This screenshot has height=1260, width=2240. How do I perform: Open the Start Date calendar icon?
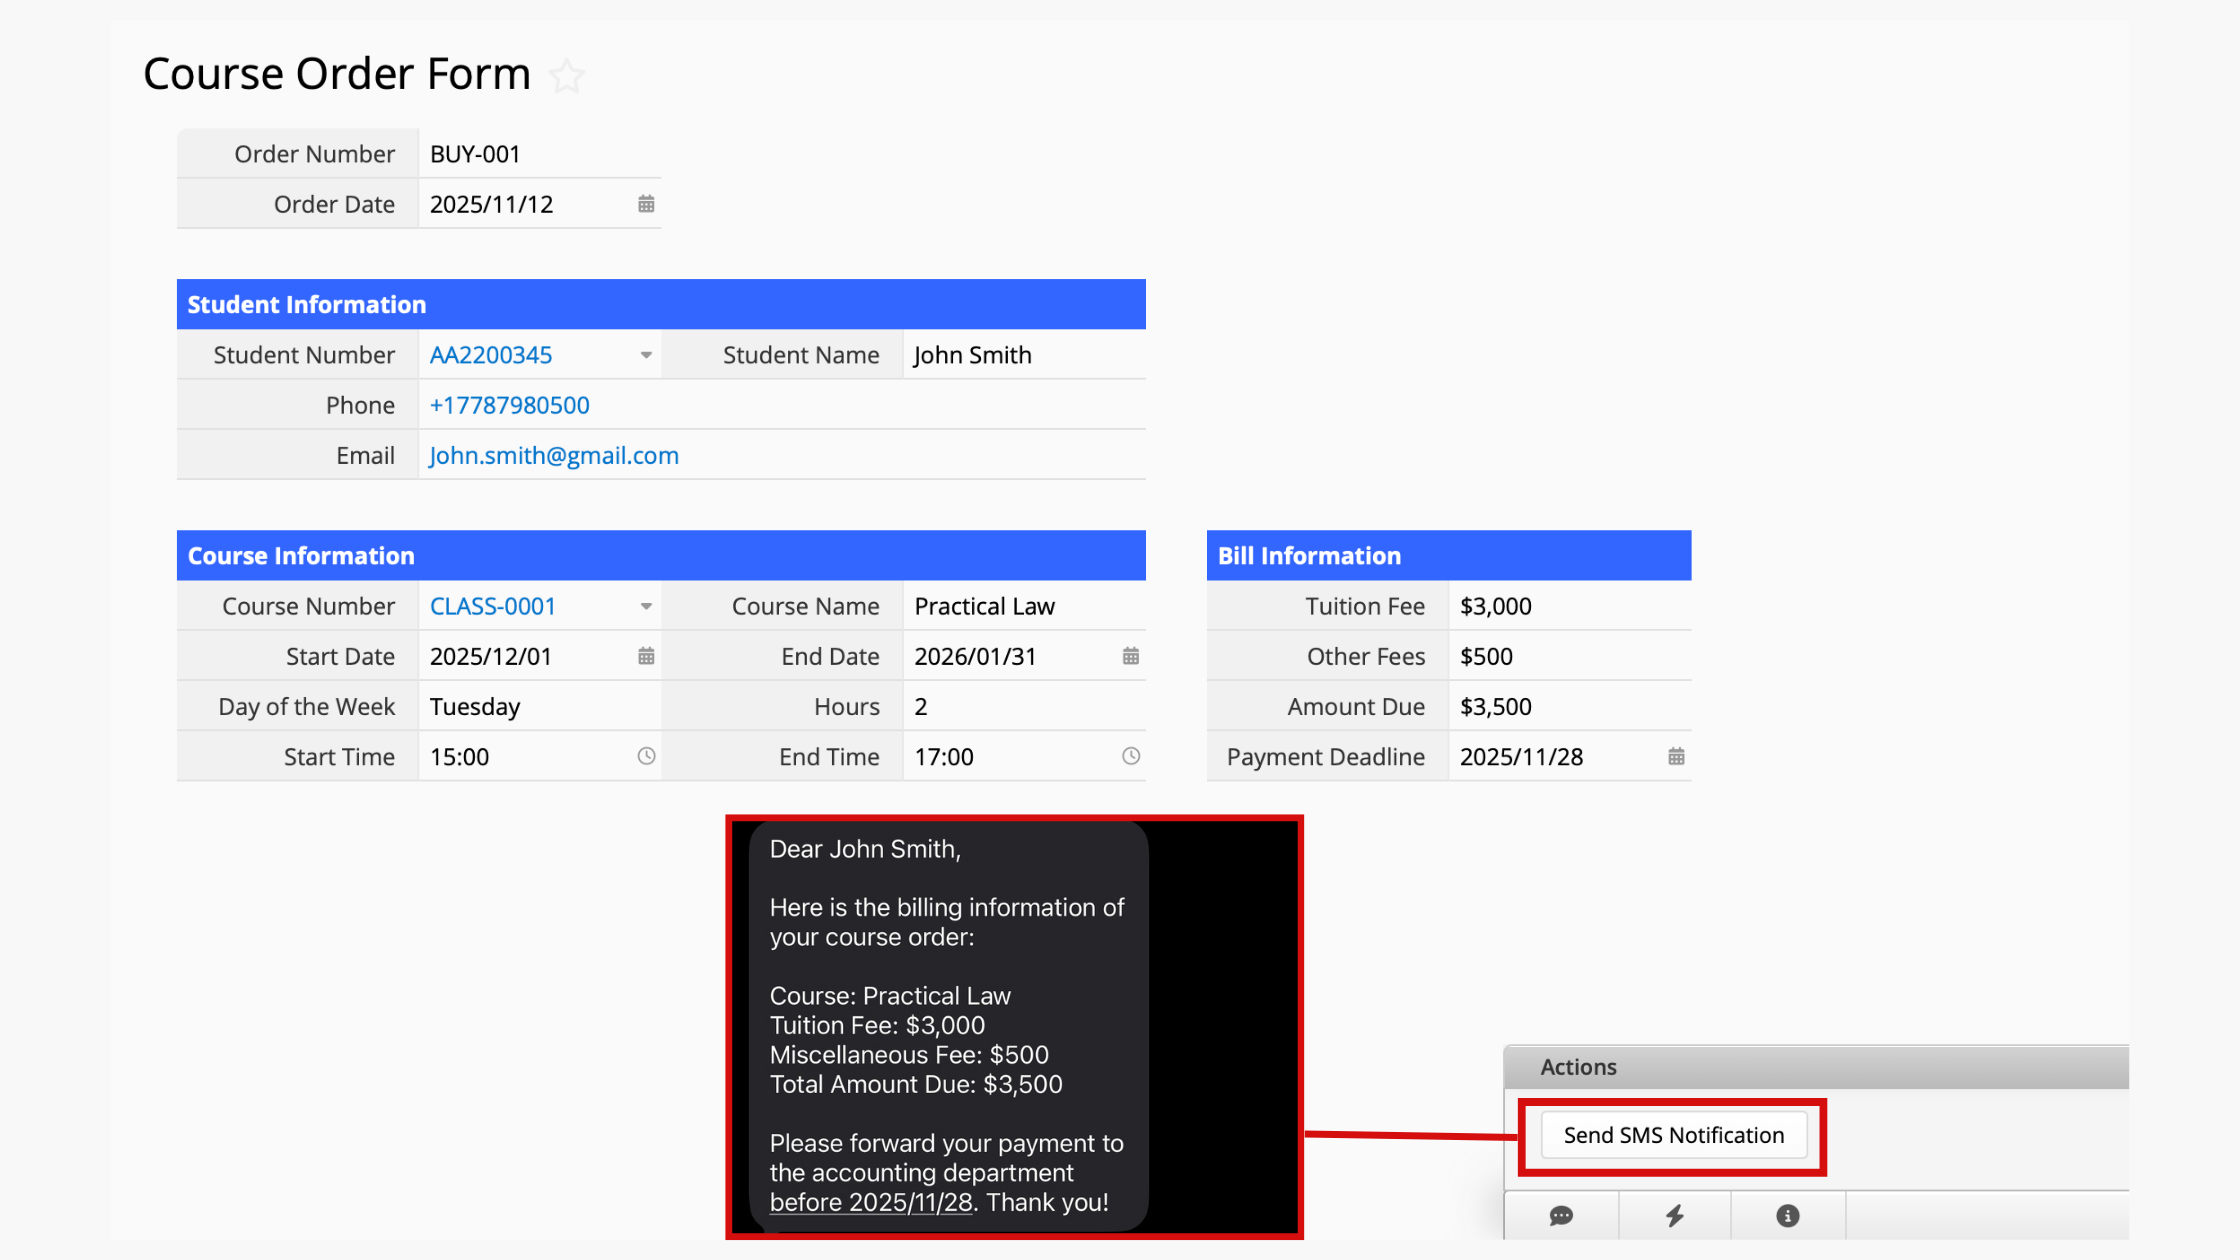pos(646,656)
